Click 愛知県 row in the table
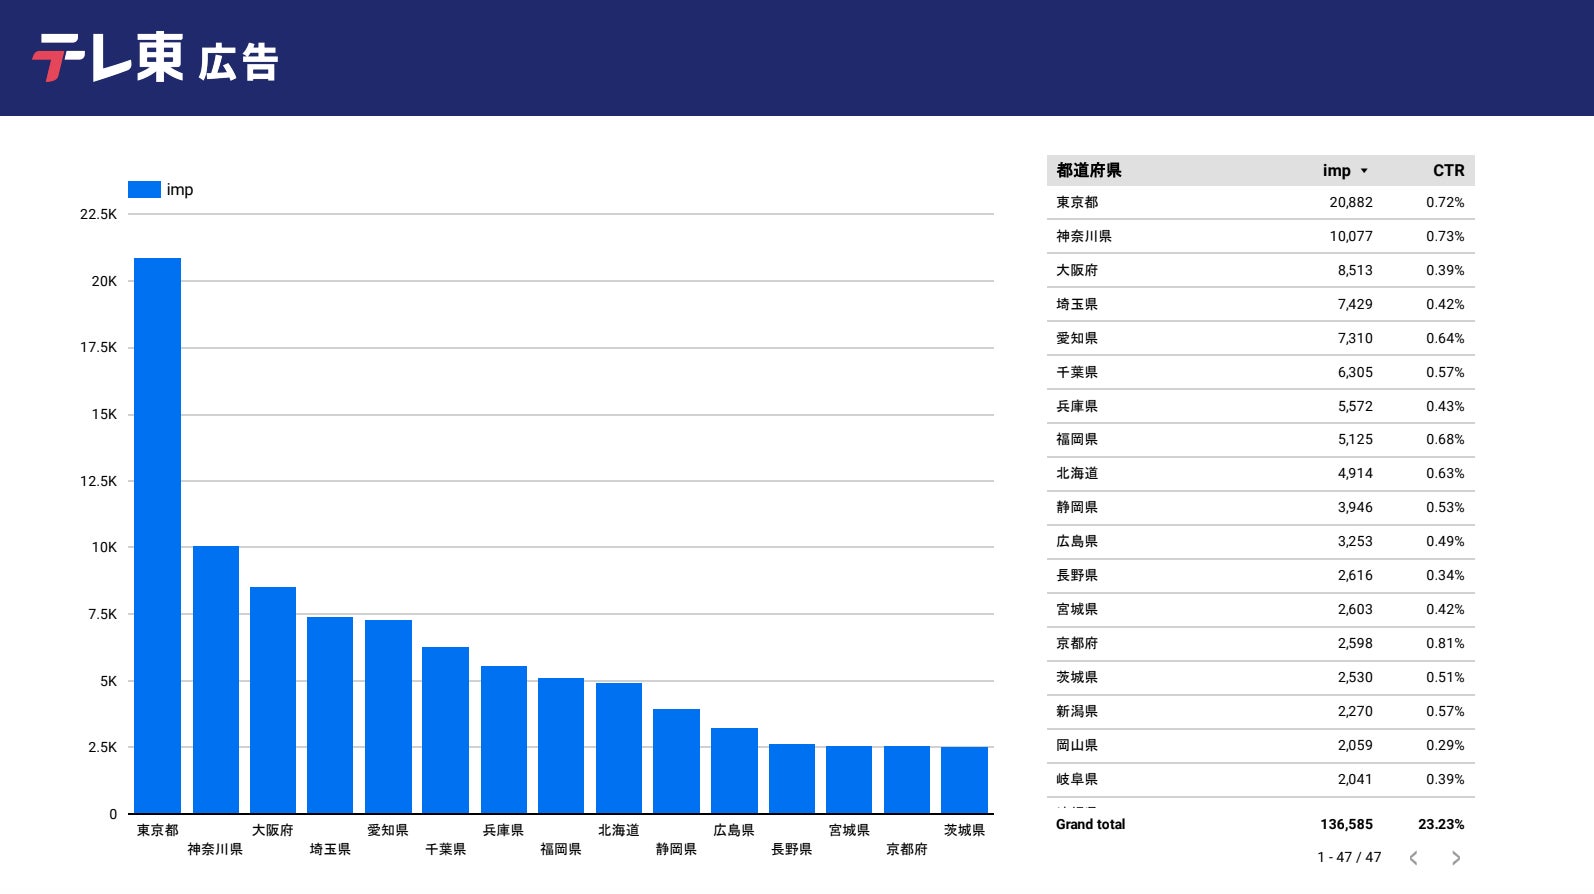The width and height of the screenshot is (1594, 894). (x=1260, y=338)
